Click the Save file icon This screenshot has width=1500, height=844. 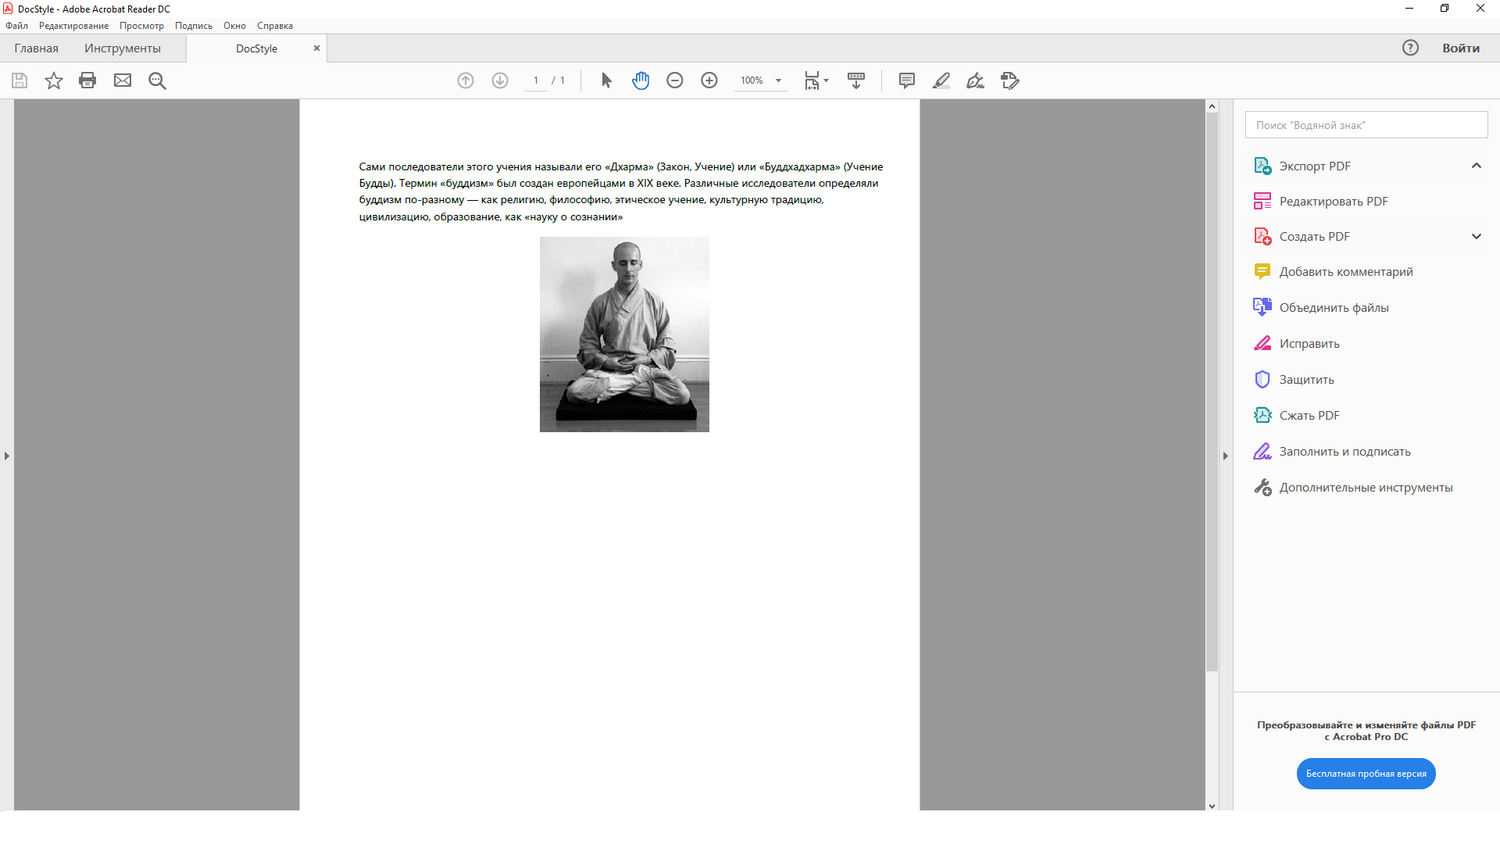tap(19, 81)
